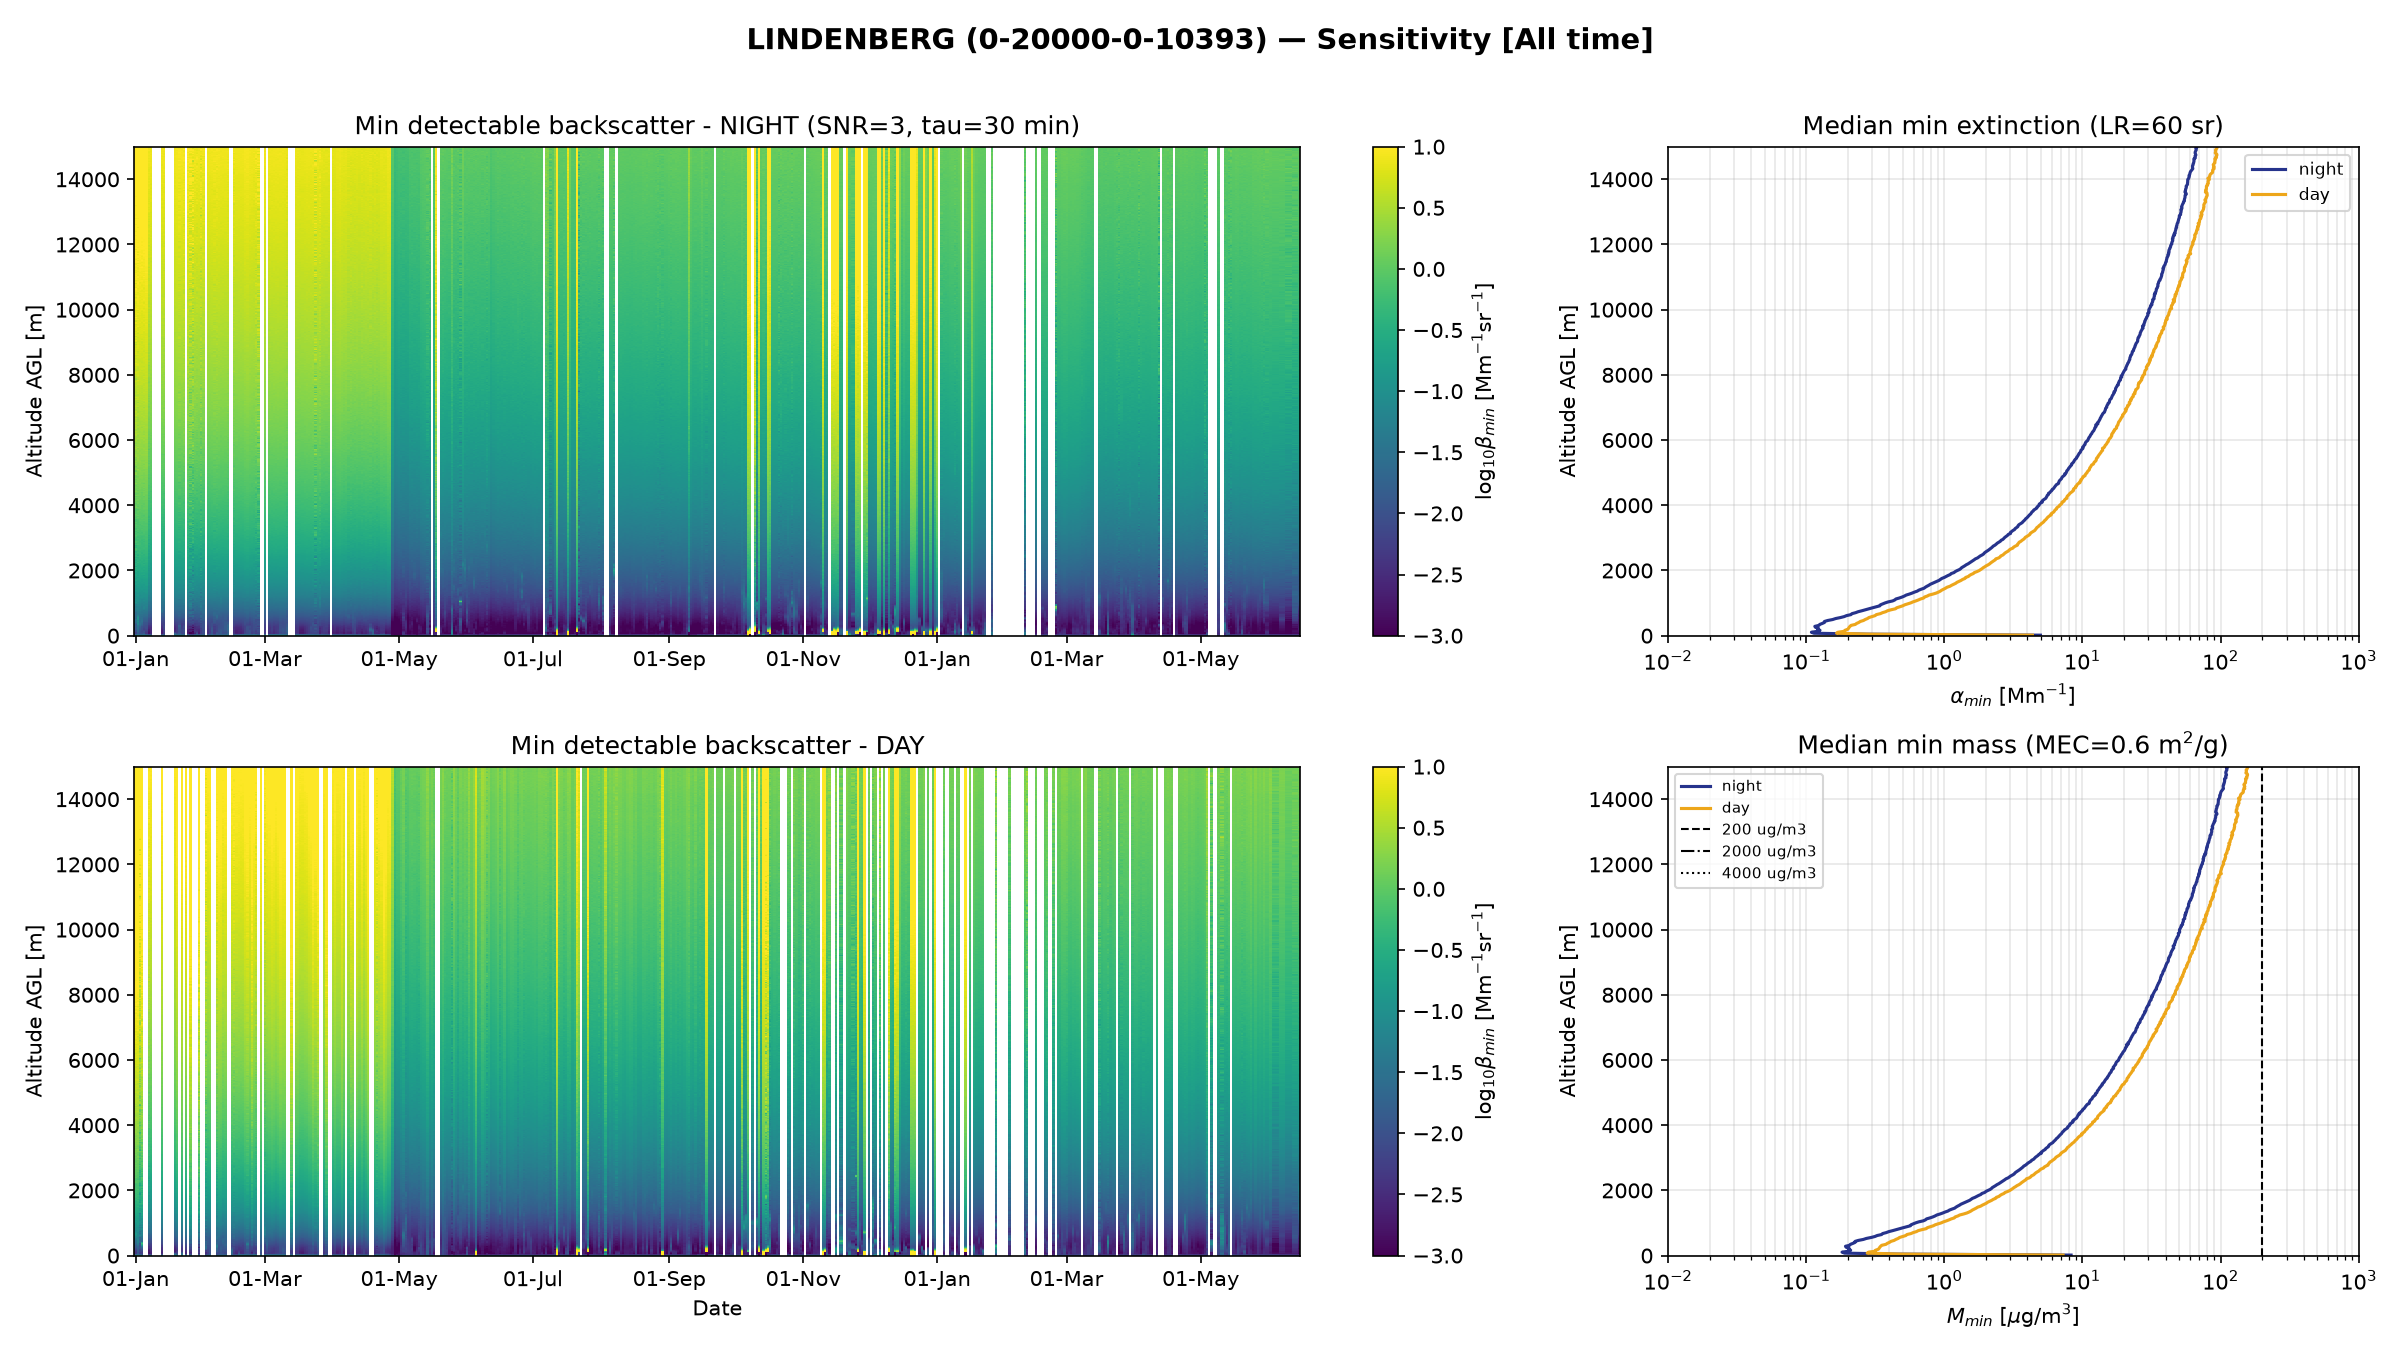Click the "8000" y-tick on the DAY panel
This screenshot has height=1350, width=2400.
coord(93,995)
